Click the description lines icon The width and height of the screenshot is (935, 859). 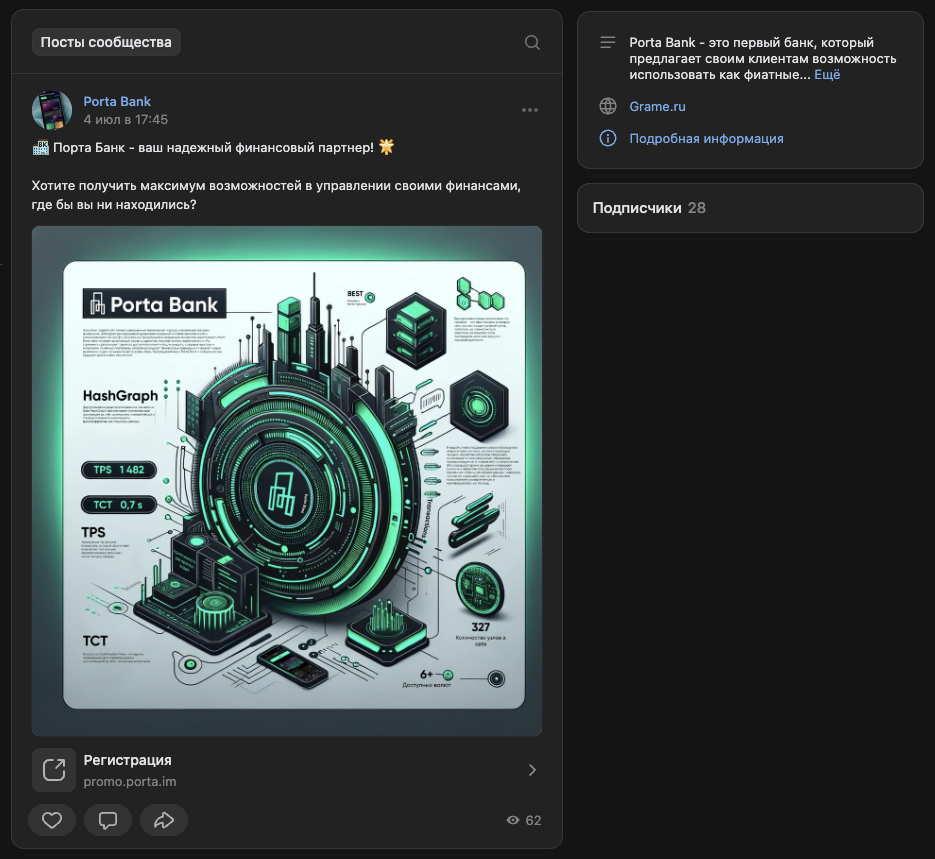pos(607,43)
